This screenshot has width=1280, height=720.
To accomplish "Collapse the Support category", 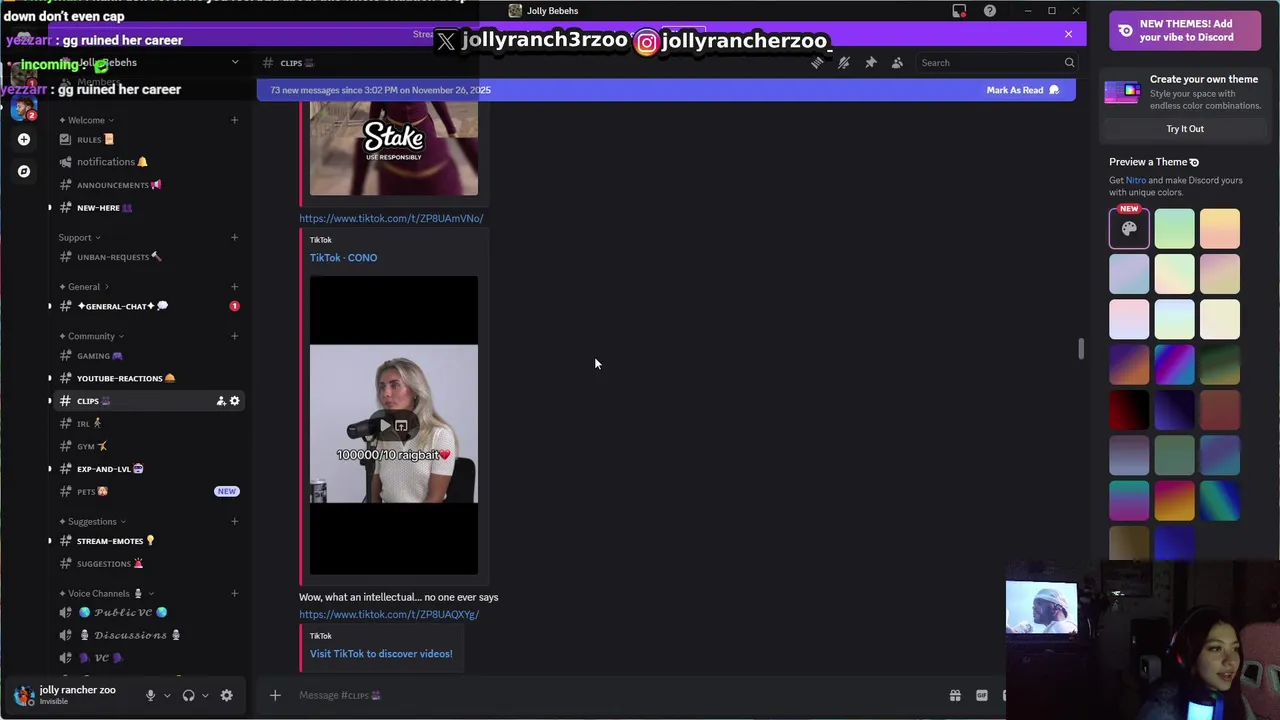I will (80, 237).
